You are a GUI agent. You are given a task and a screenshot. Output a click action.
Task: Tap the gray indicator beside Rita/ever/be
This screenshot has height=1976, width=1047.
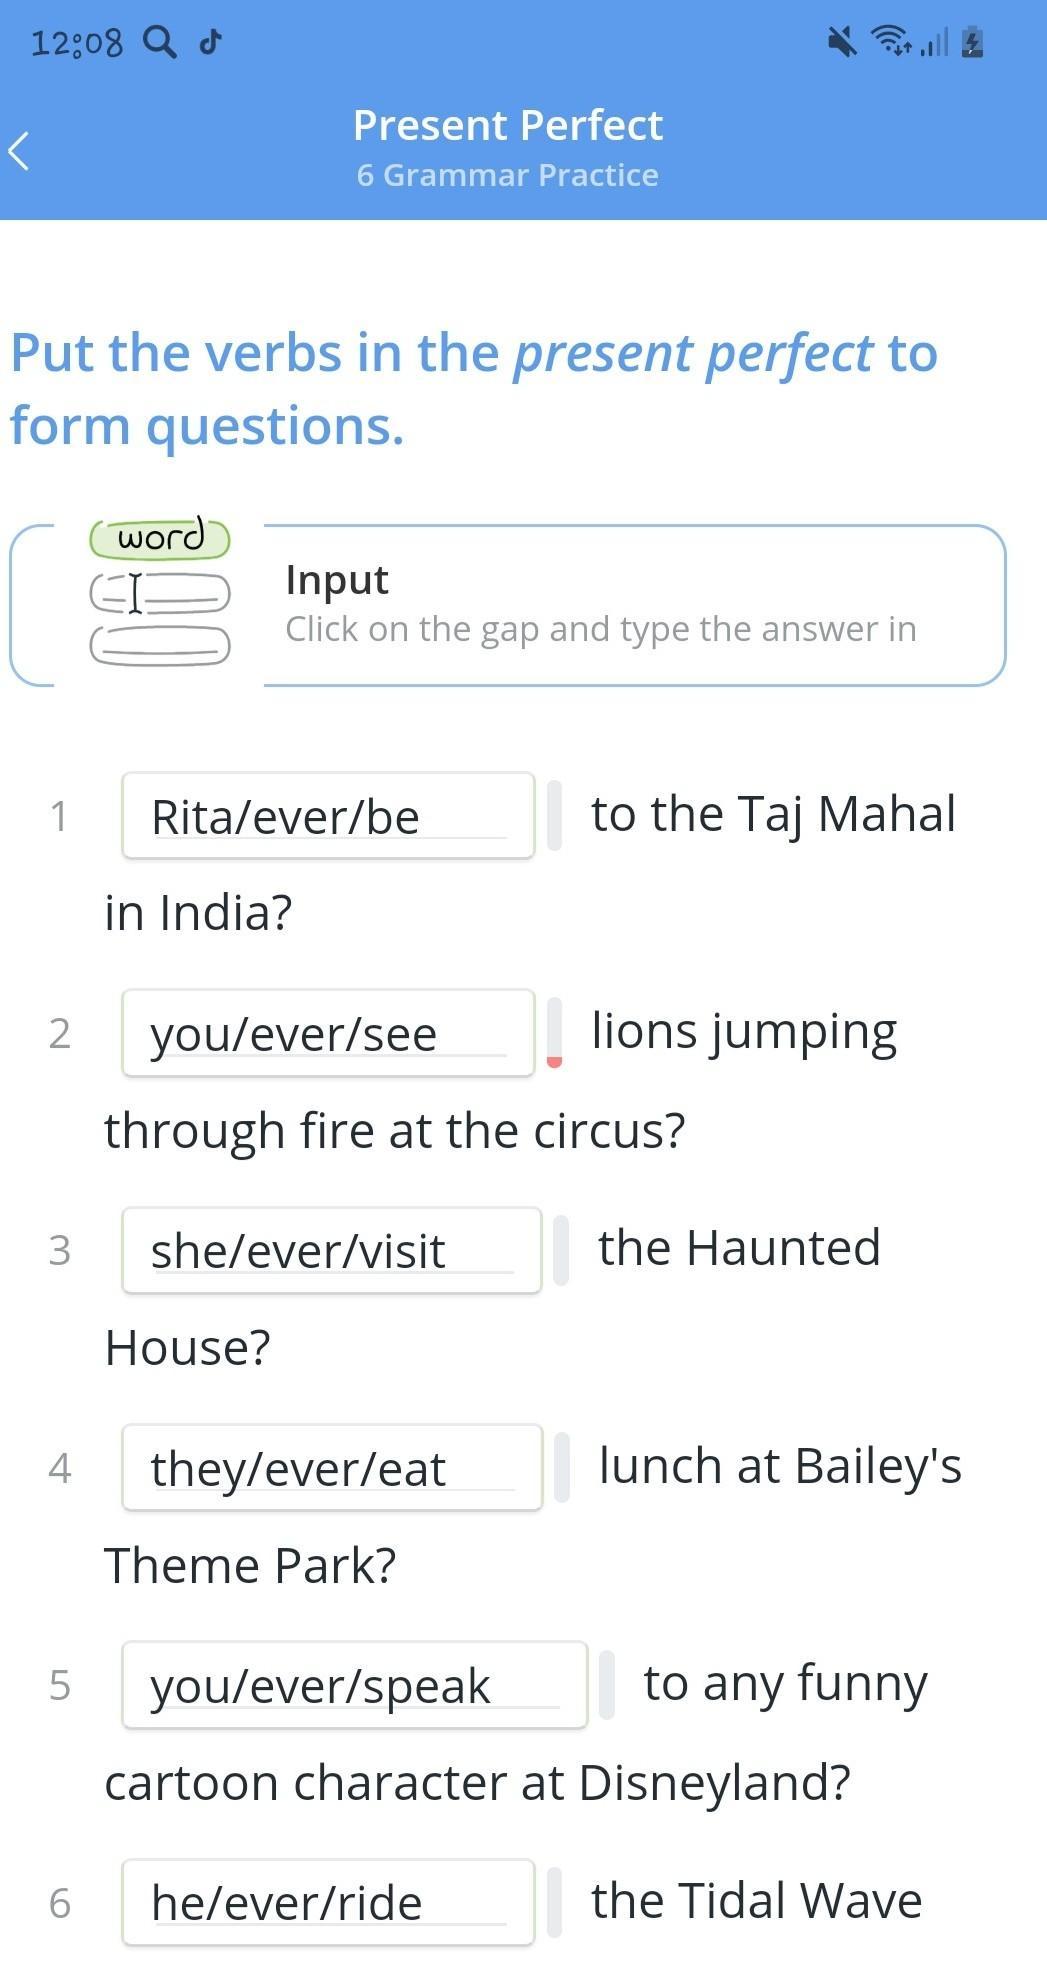[x=555, y=816]
